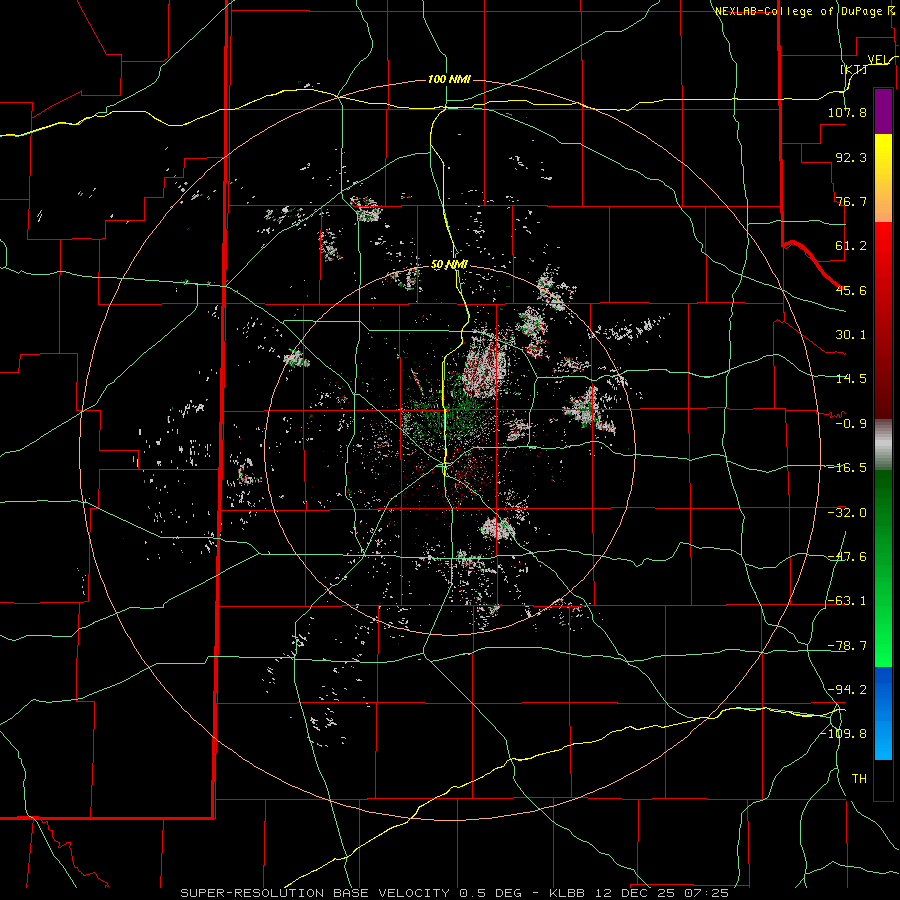
Task: Pick the black TH segment of the scale
Action: tap(883, 779)
